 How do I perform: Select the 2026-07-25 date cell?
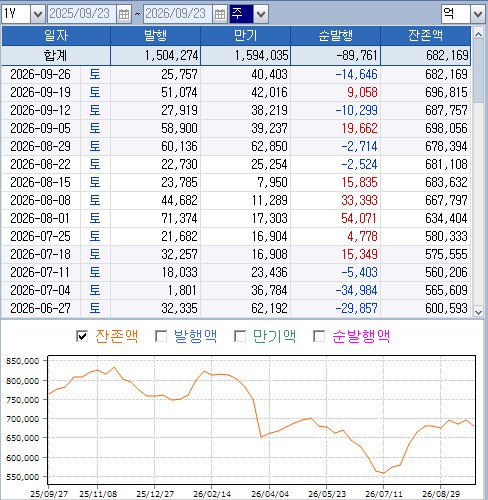click(x=41, y=236)
